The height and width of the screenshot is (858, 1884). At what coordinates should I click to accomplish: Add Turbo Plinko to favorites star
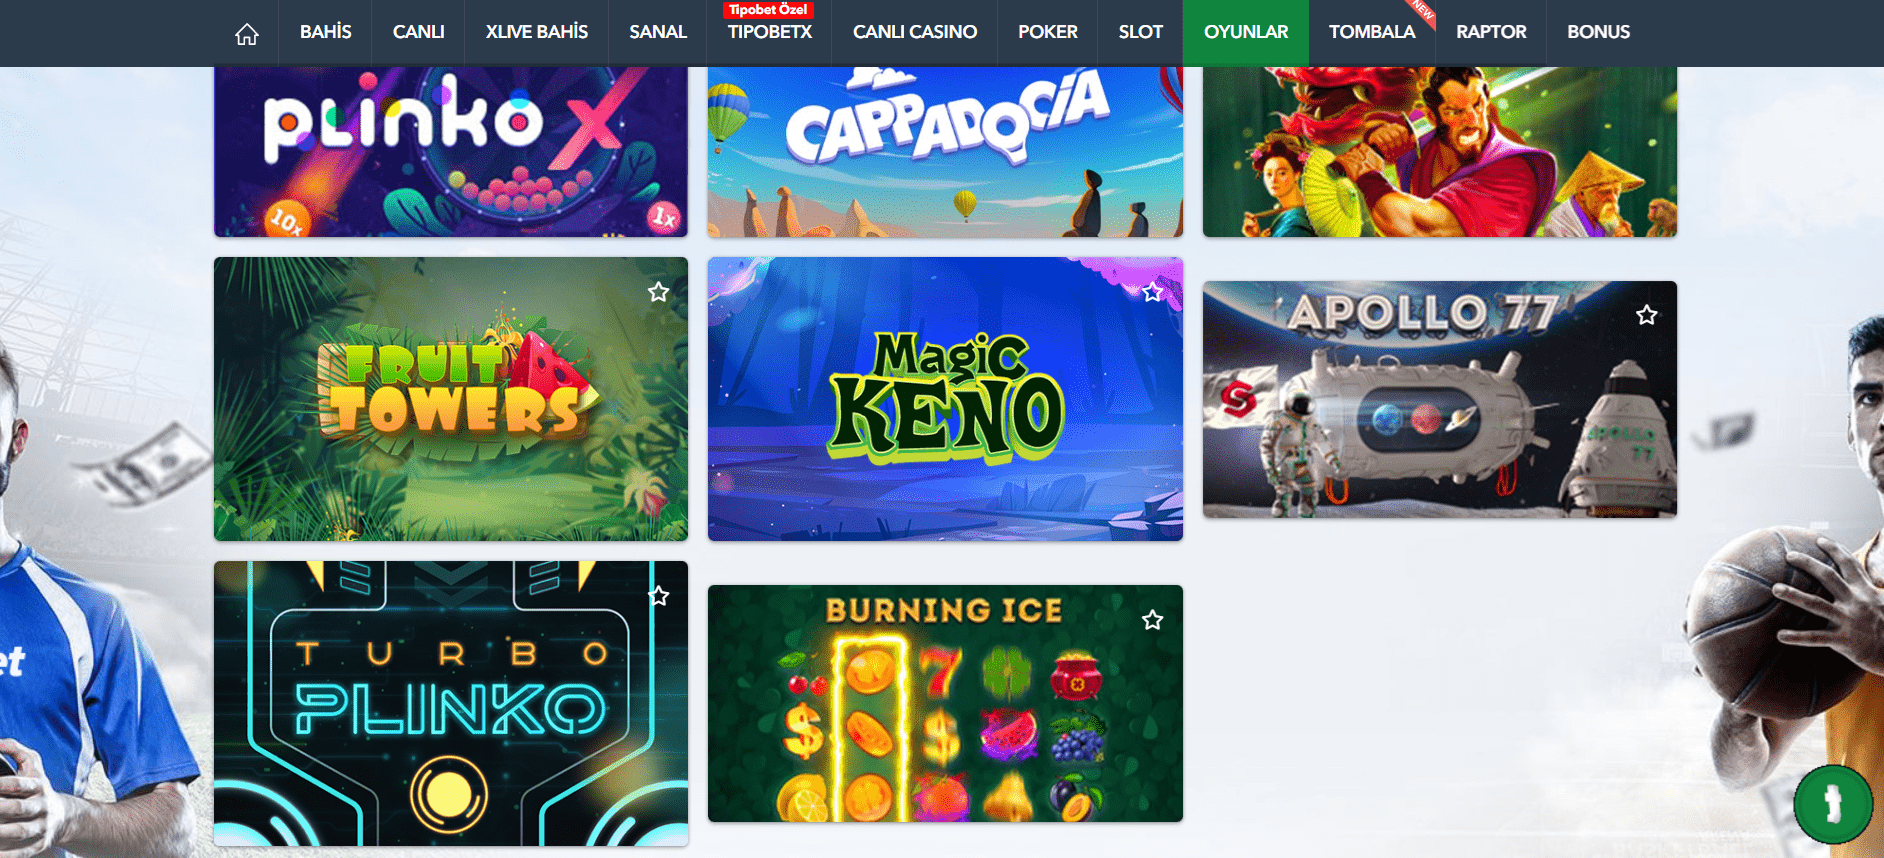(658, 596)
